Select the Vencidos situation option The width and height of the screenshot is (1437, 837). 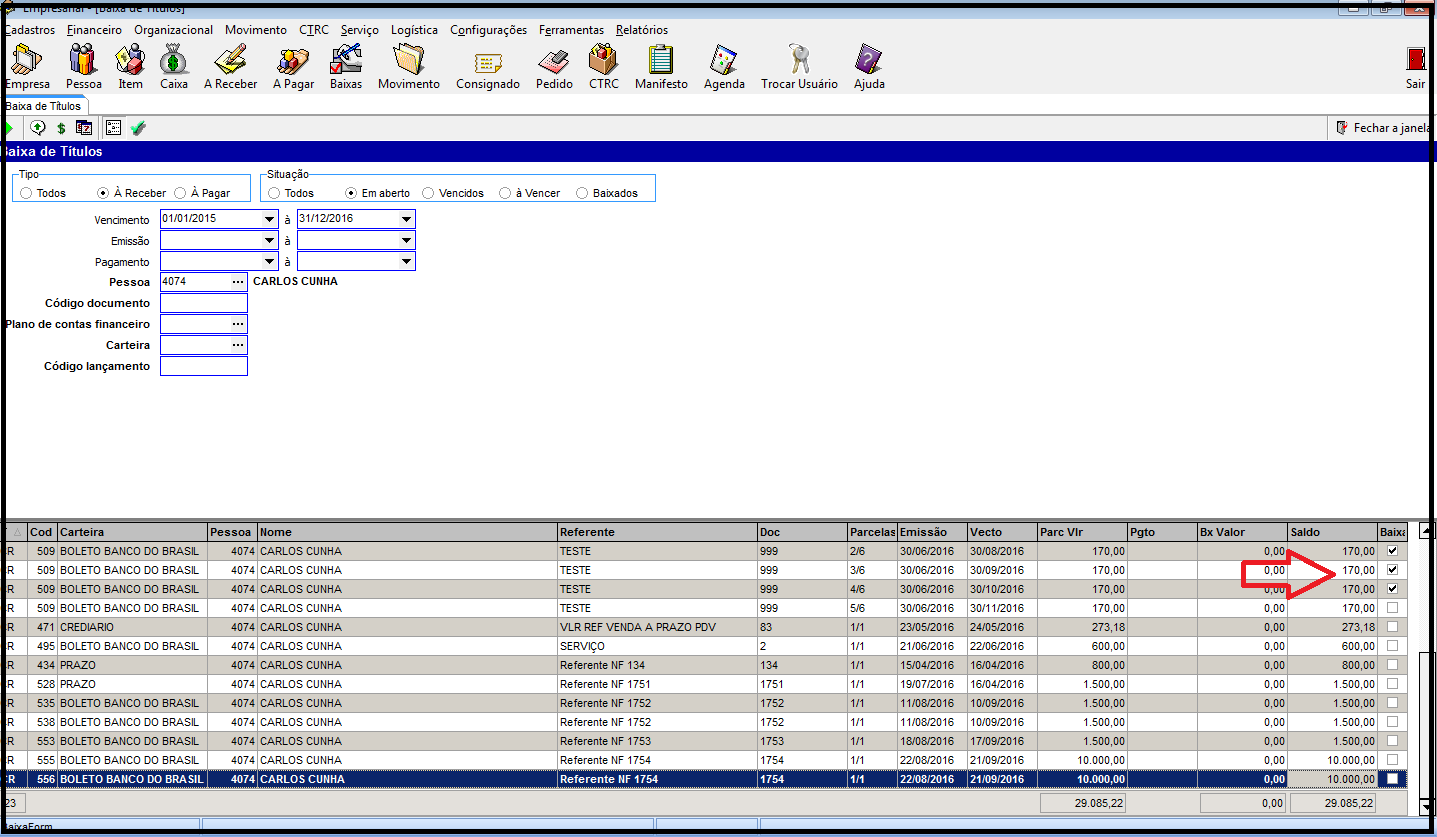coord(428,193)
